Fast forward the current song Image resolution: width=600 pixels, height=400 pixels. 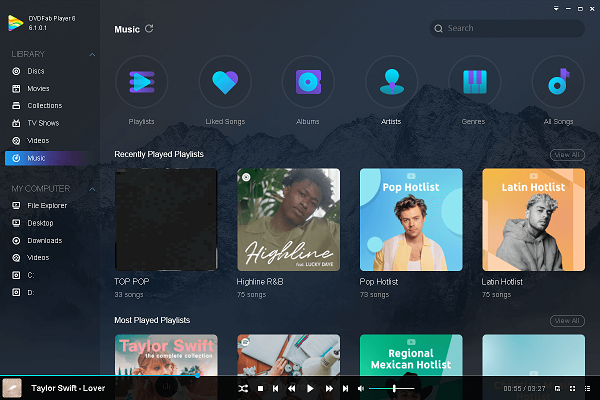coord(329,389)
